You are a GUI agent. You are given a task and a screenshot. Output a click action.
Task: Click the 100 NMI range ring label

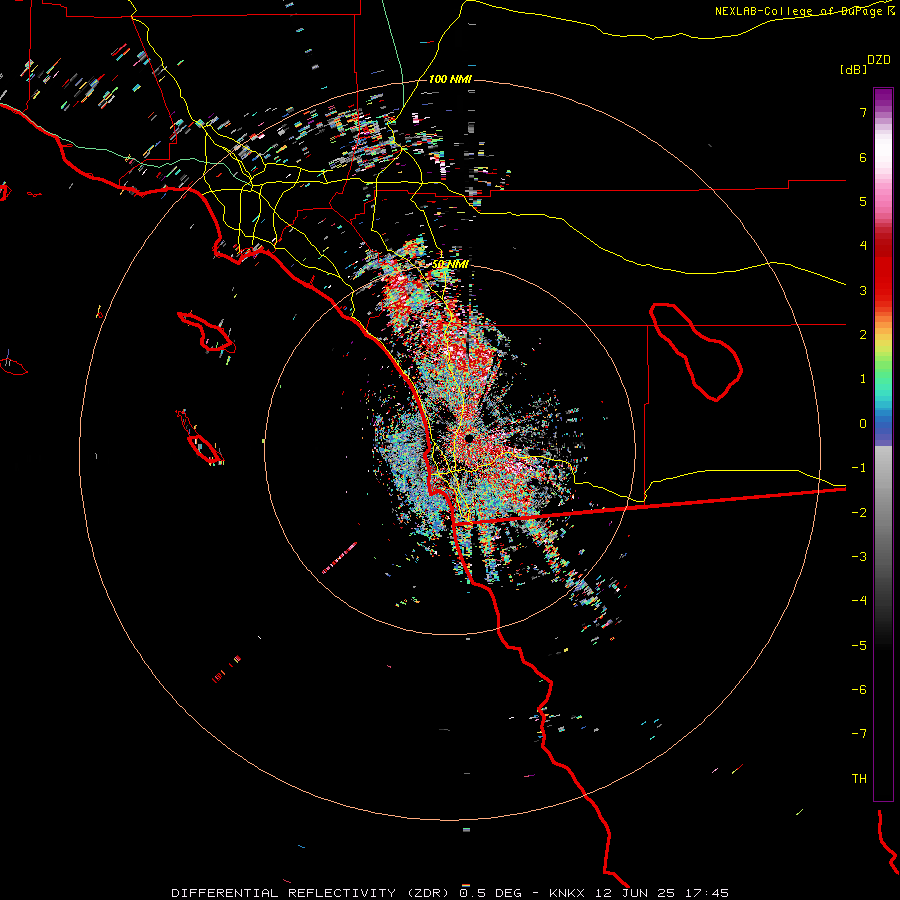pos(450,79)
